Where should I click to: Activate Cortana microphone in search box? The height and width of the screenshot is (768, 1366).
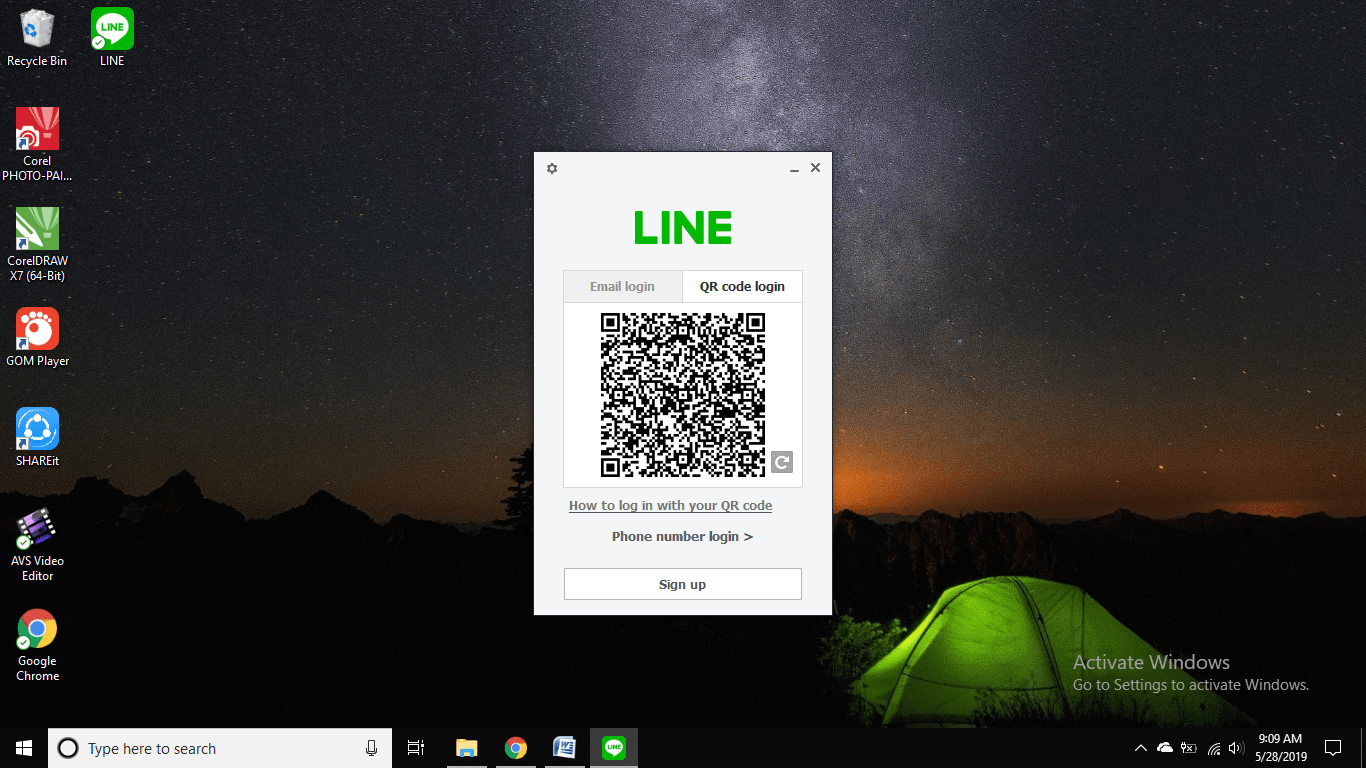(x=371, y=748)
